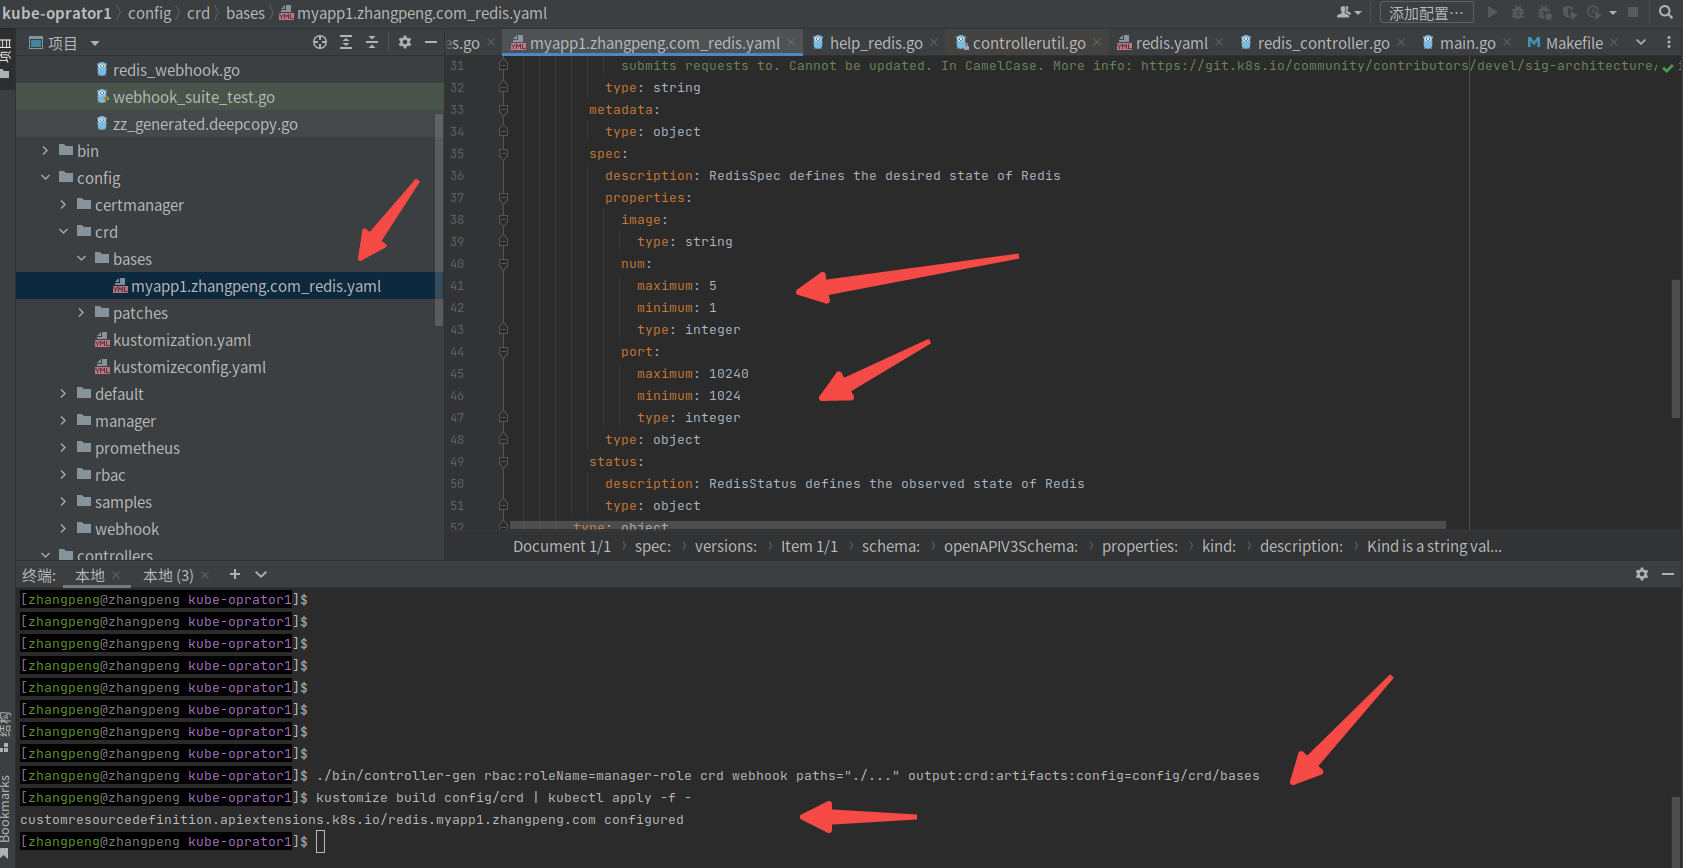Viewport: 1683px width, 868px height.
Task: Click the terminal input cursor line
Action: [320, 841]
